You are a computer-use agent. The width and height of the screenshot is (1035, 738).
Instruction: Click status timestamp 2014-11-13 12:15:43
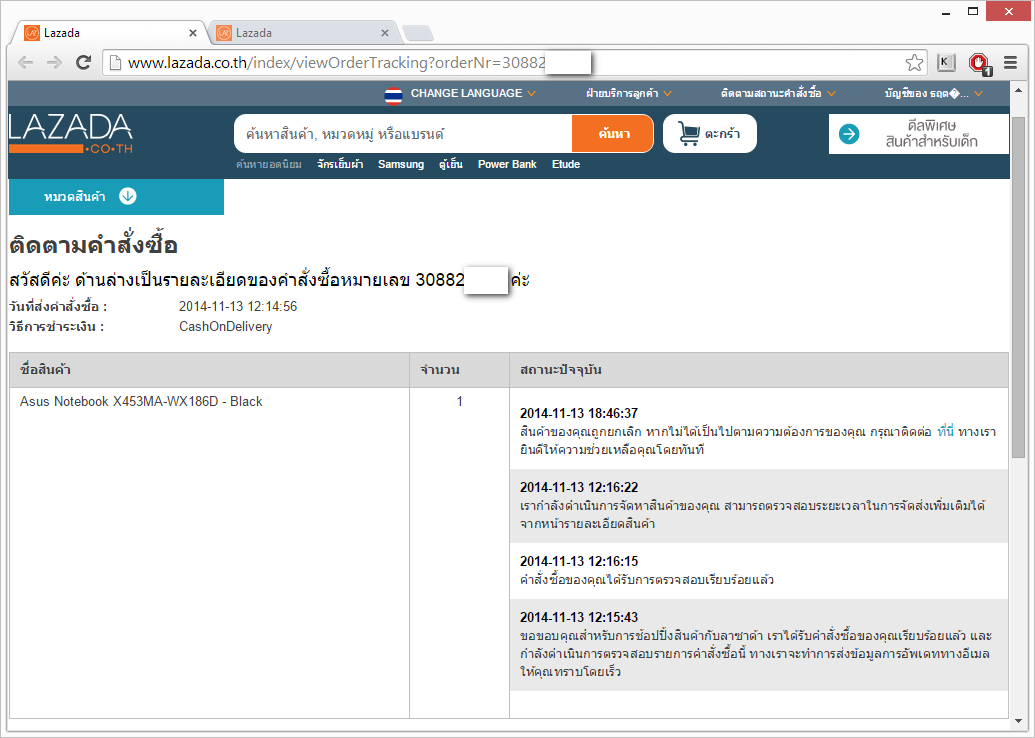coord(579,617)
